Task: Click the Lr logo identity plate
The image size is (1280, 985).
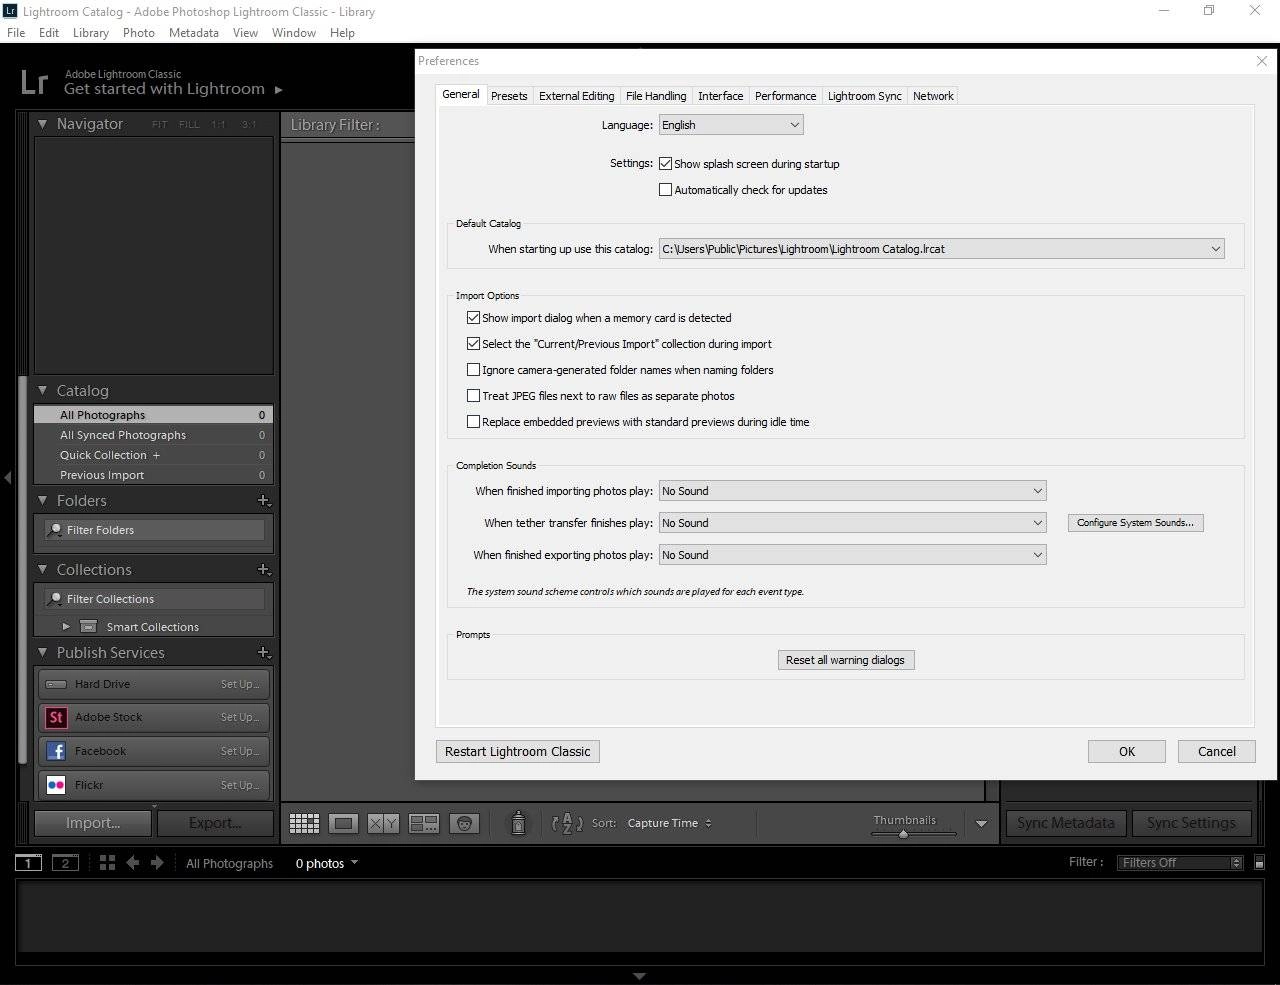Action: (x=34, y=82)
